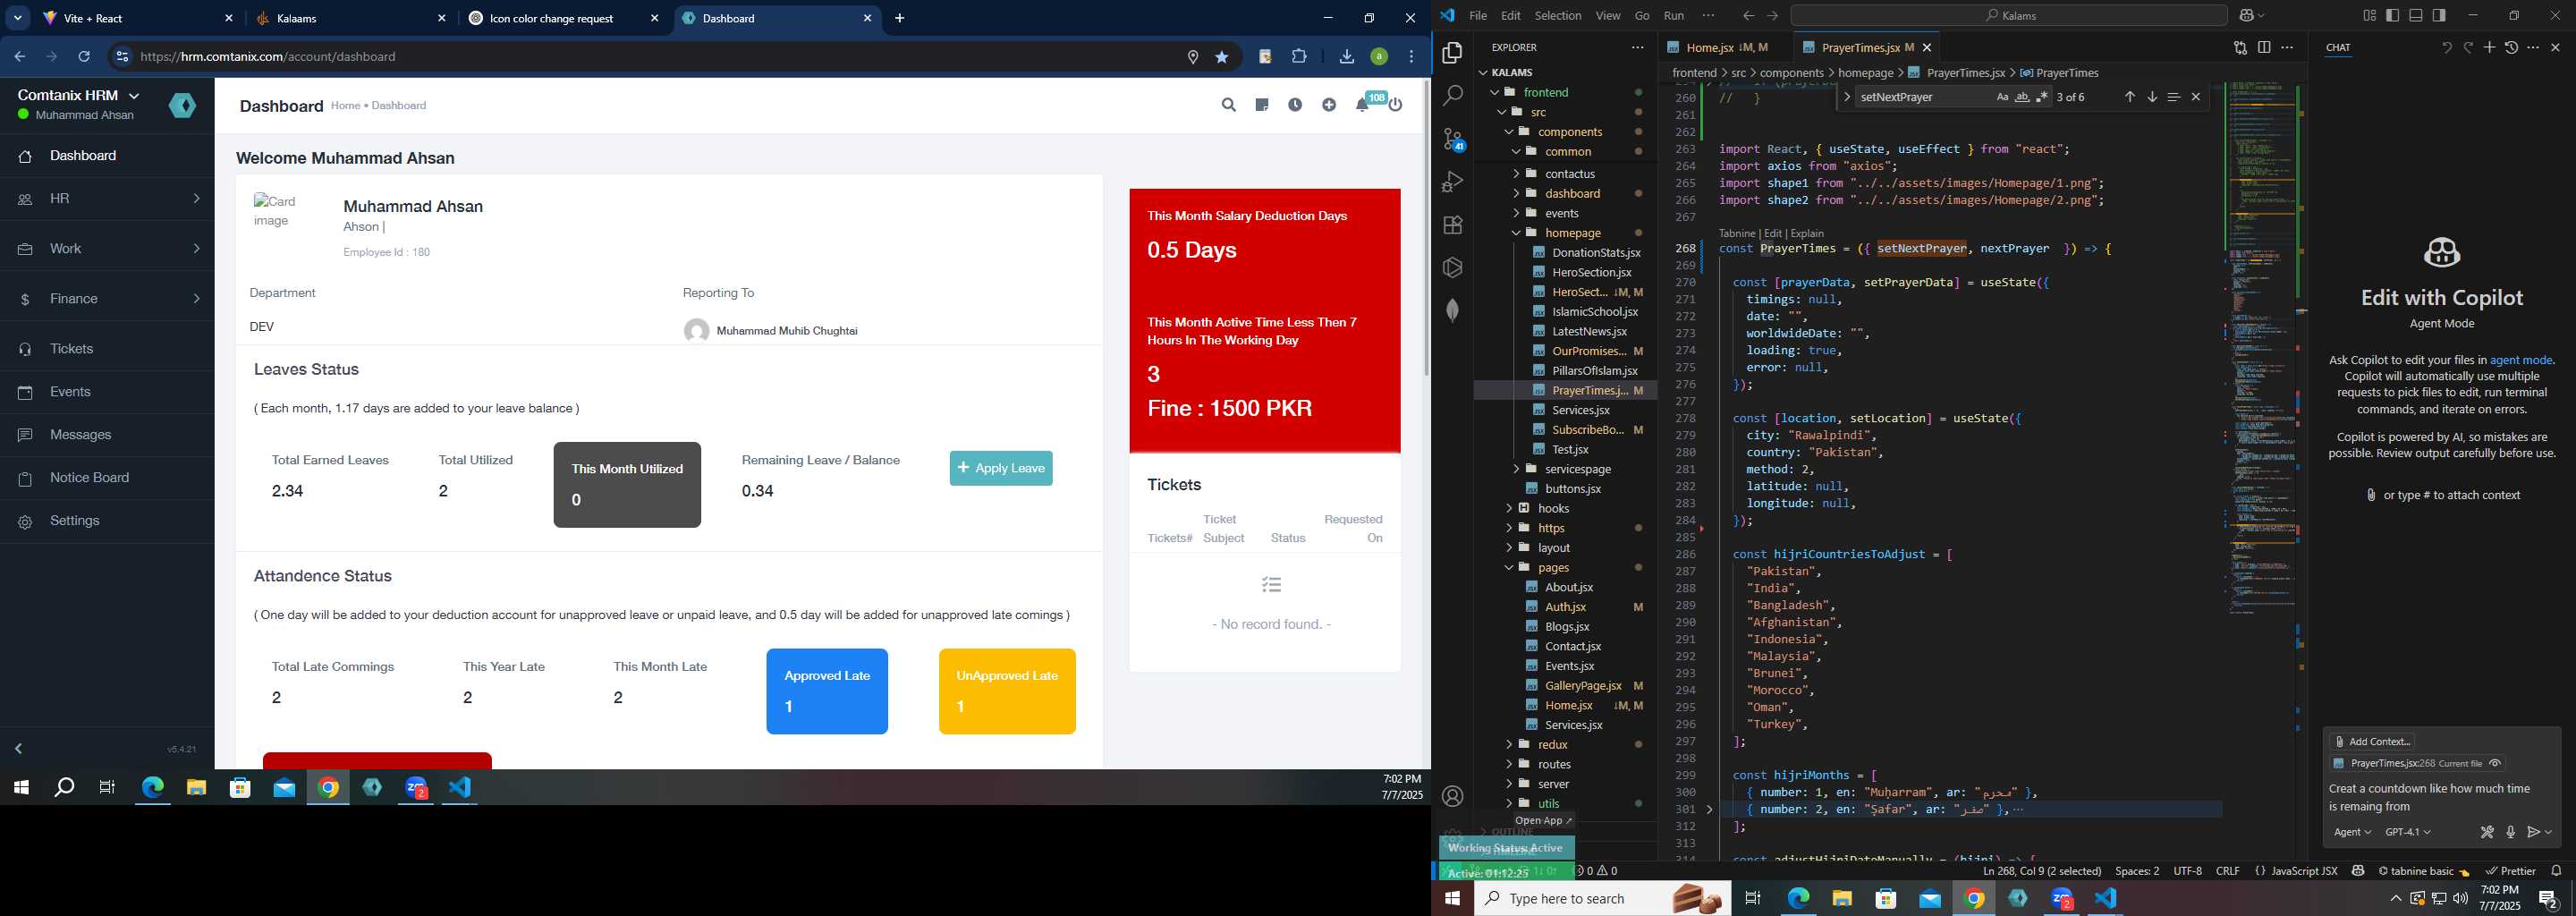Open Chrome downloads icon
The width and height of the screenshot is (2576, 916).
coord(1346,57)
